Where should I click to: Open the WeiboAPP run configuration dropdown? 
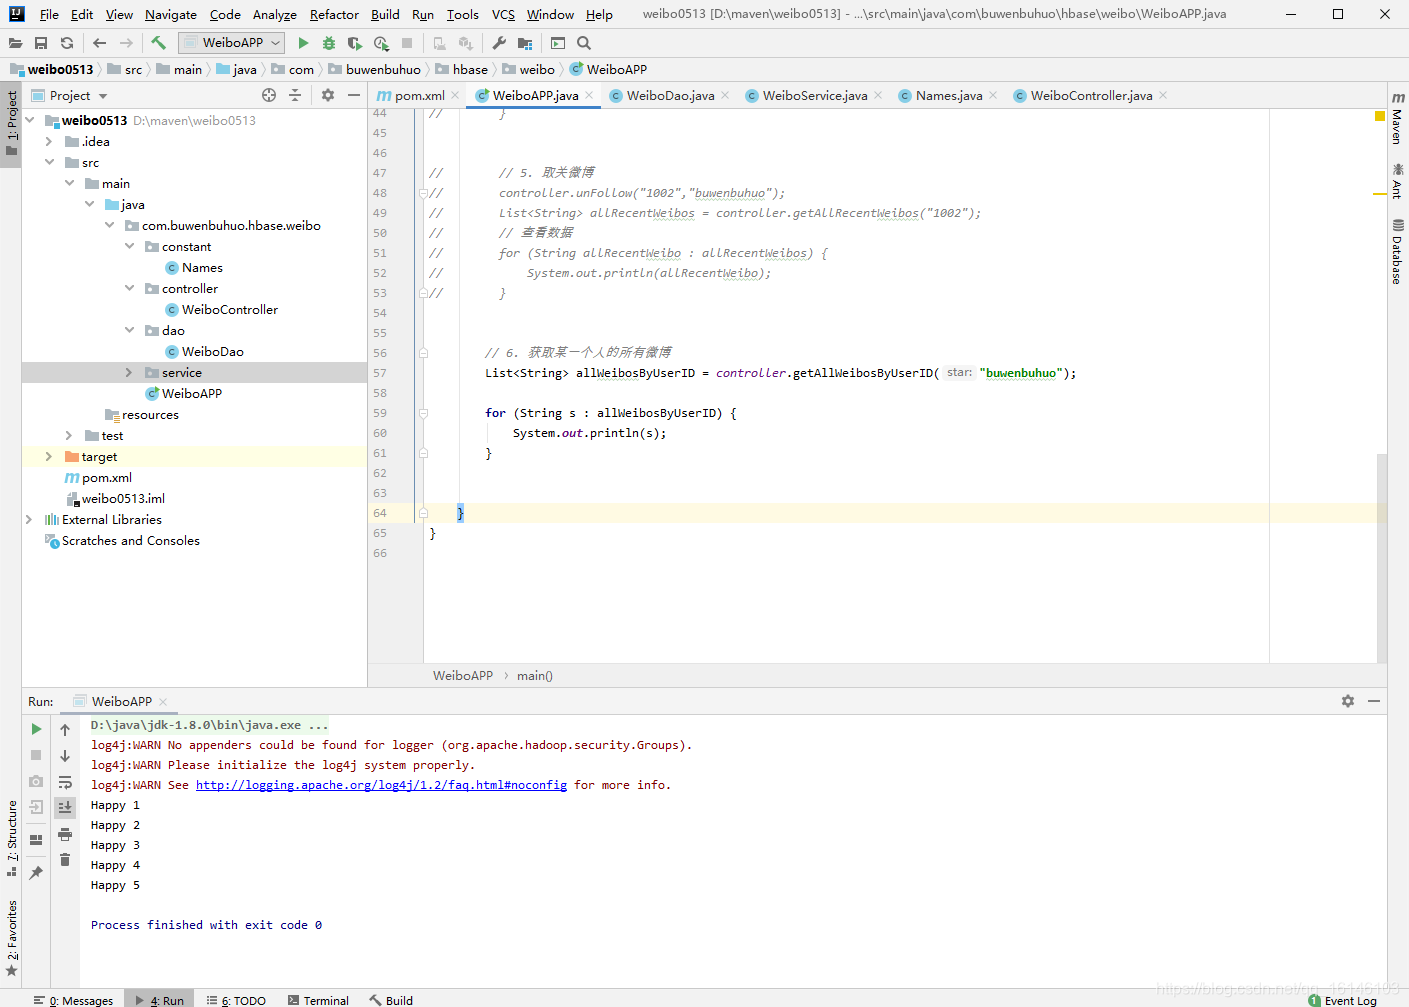click(231, 43)
